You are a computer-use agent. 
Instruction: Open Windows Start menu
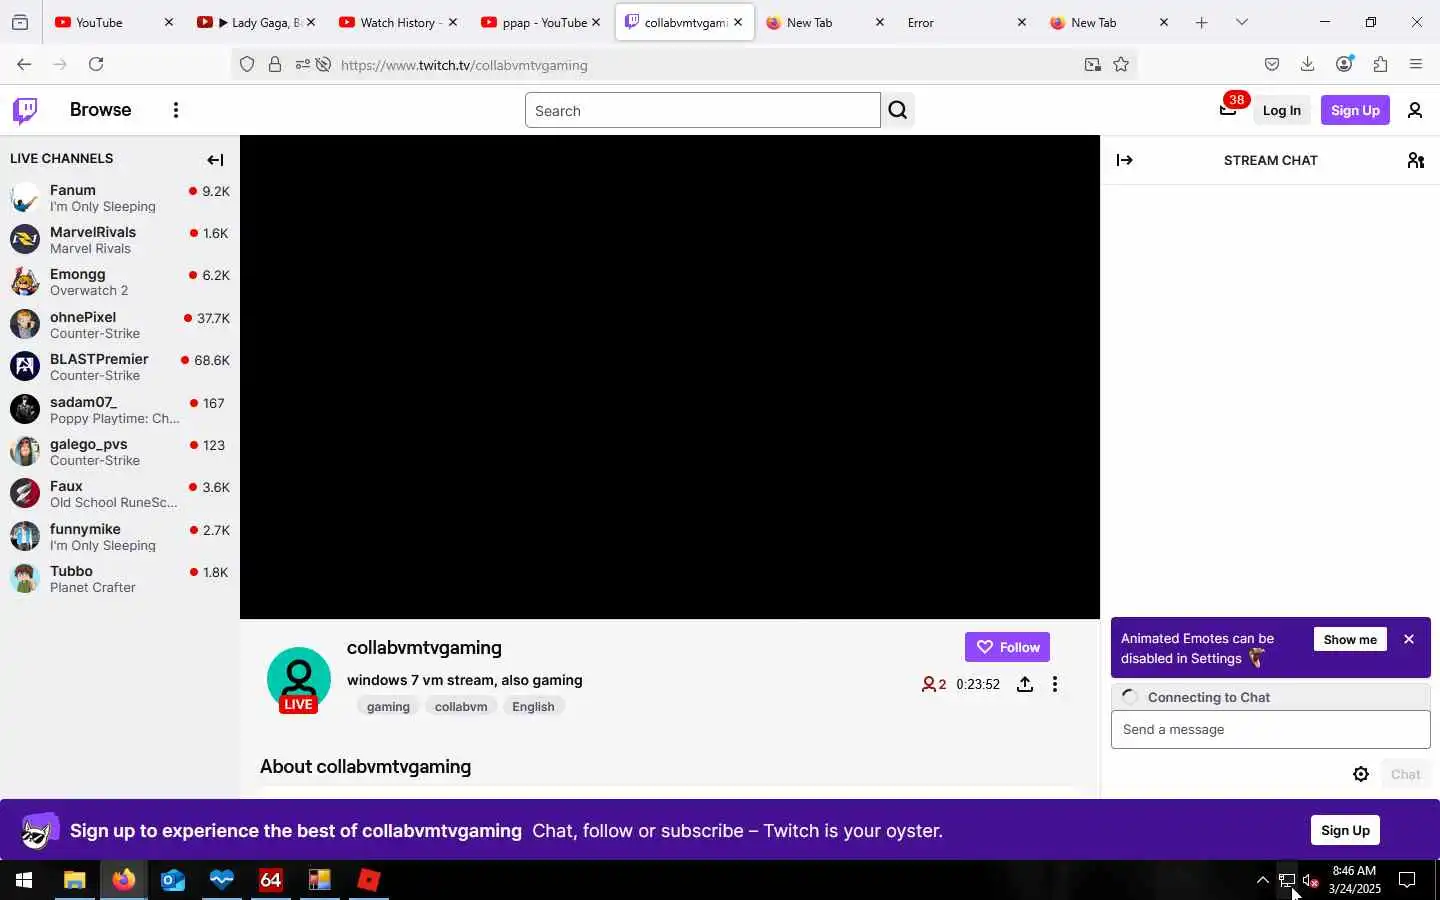pos(24,880)
